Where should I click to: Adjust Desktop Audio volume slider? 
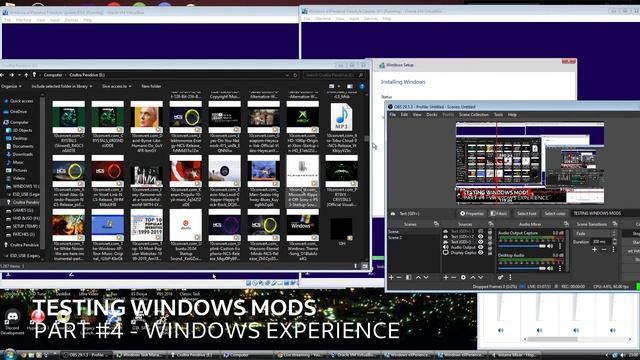click(522, 268)
